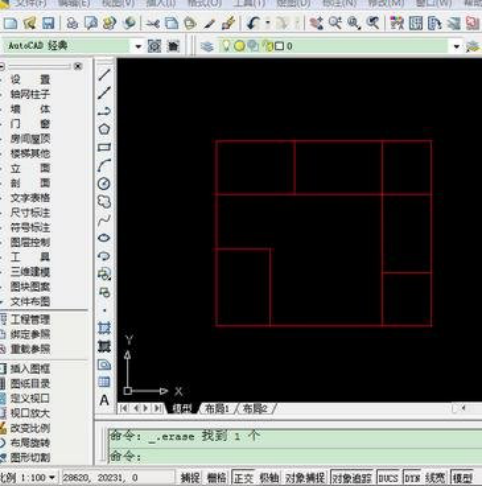Viewport: 483px width, 487px height.
Task: Expand the 门窗 menu
Action: click(30, 124)
